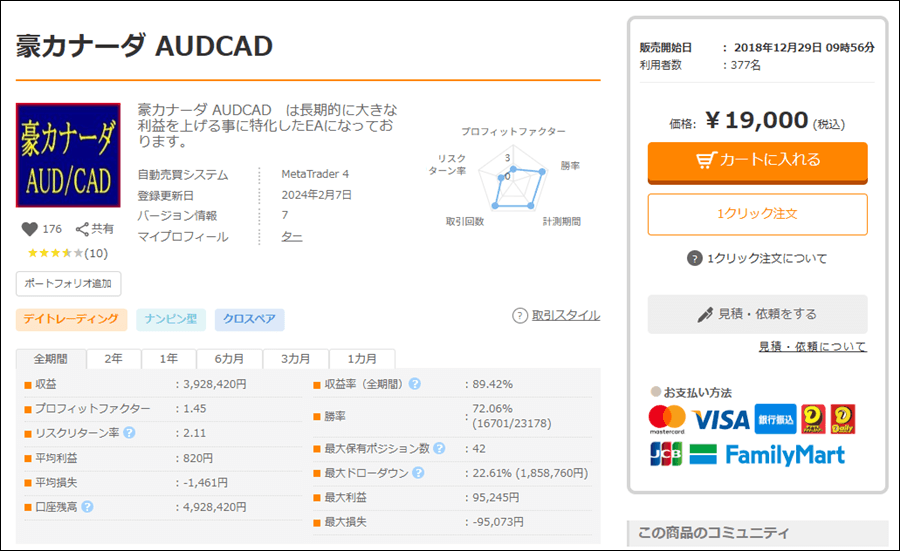Click the price ￥19,000
The height and width of the screenshot is (551, 900).
click(757, 120)
